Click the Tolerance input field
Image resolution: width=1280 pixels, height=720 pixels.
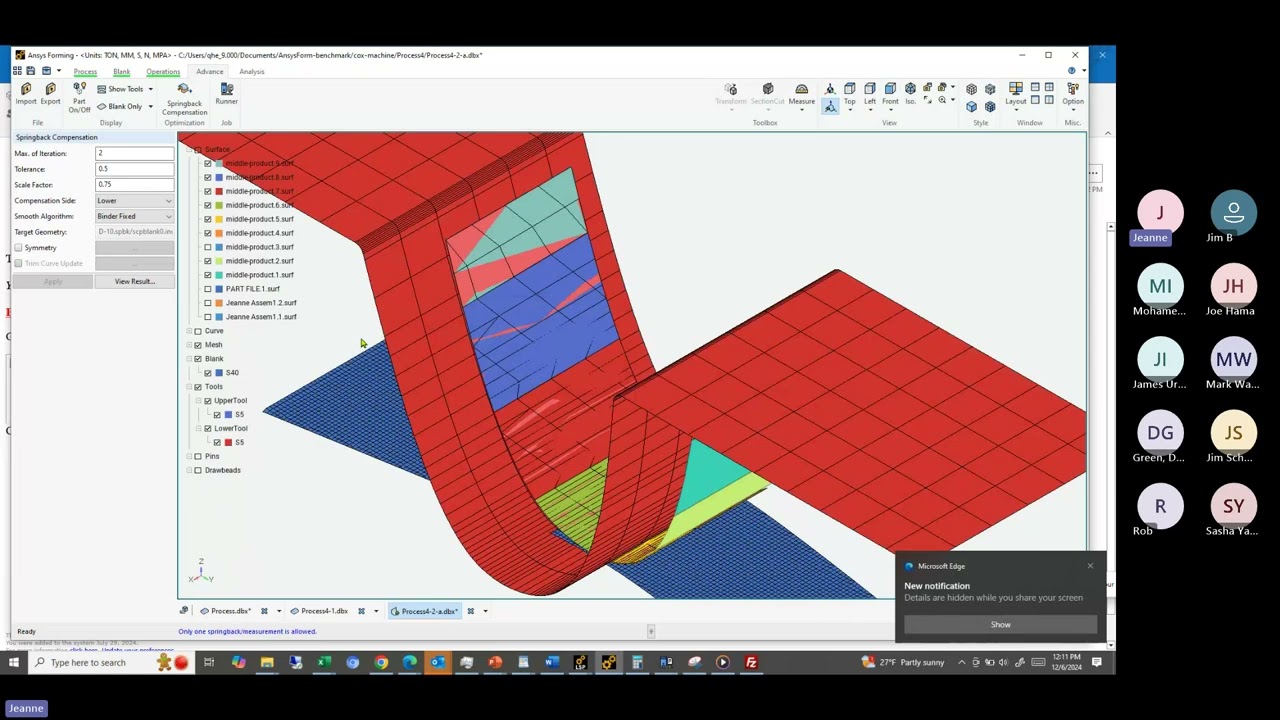pos(134,169)
